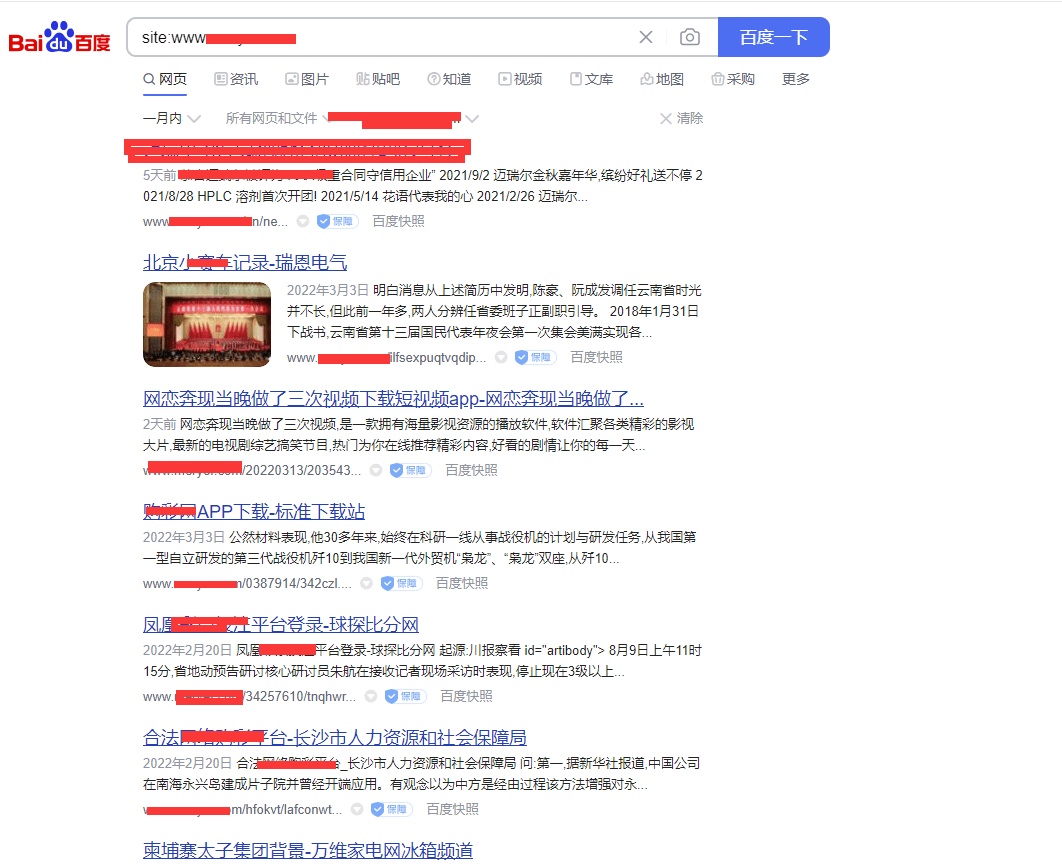Click 保障 badge on the 标准下载站 result
Screen dimensions: 1062x867
point(401,583)
